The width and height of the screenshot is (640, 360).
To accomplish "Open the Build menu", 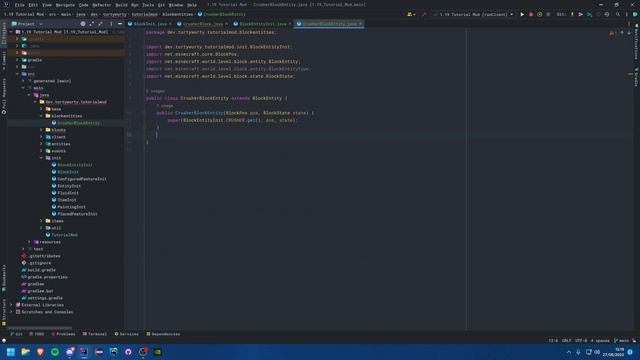I will point(121,5).
